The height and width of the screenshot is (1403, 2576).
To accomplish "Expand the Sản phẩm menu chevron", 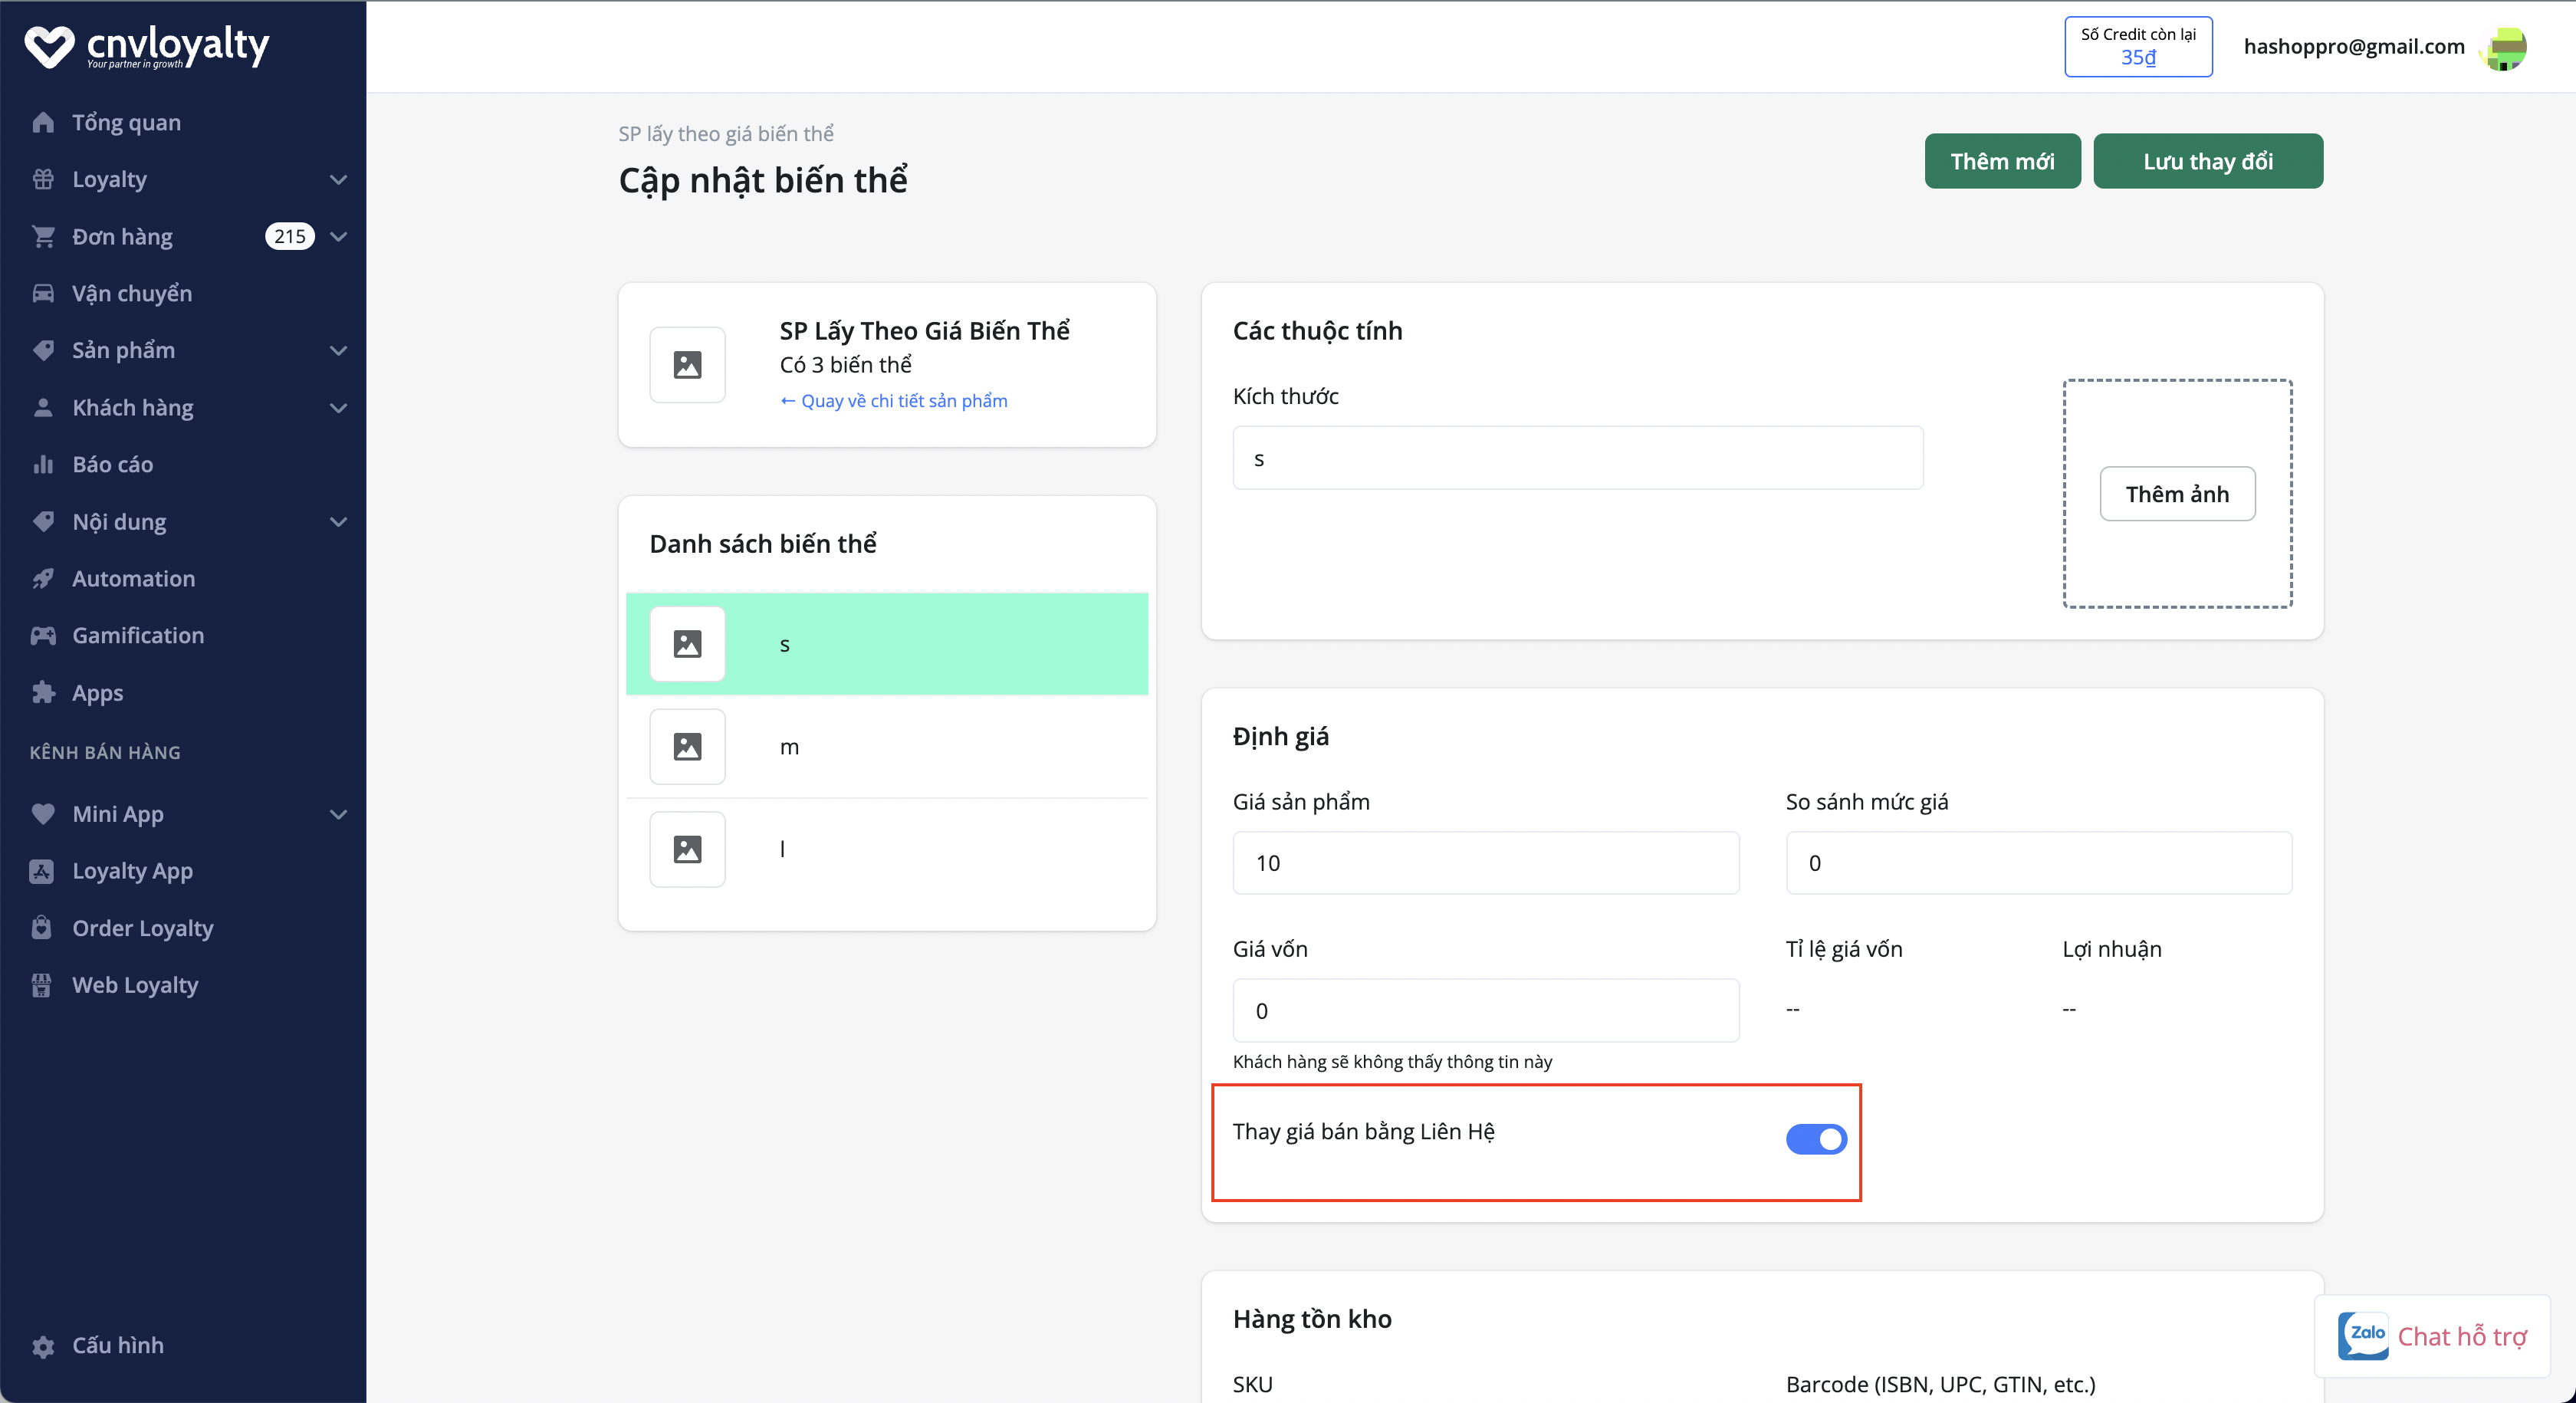I will [339, 351].
